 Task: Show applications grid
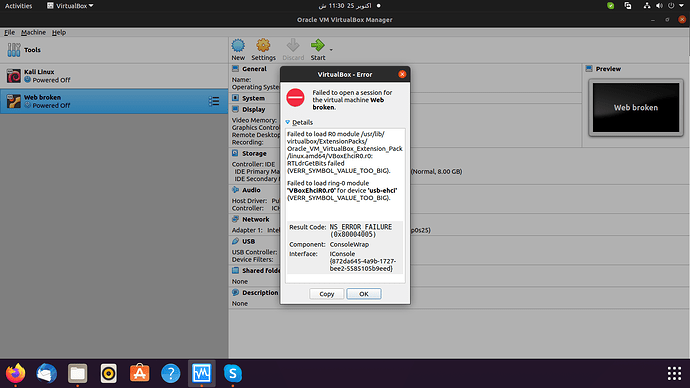674,373
